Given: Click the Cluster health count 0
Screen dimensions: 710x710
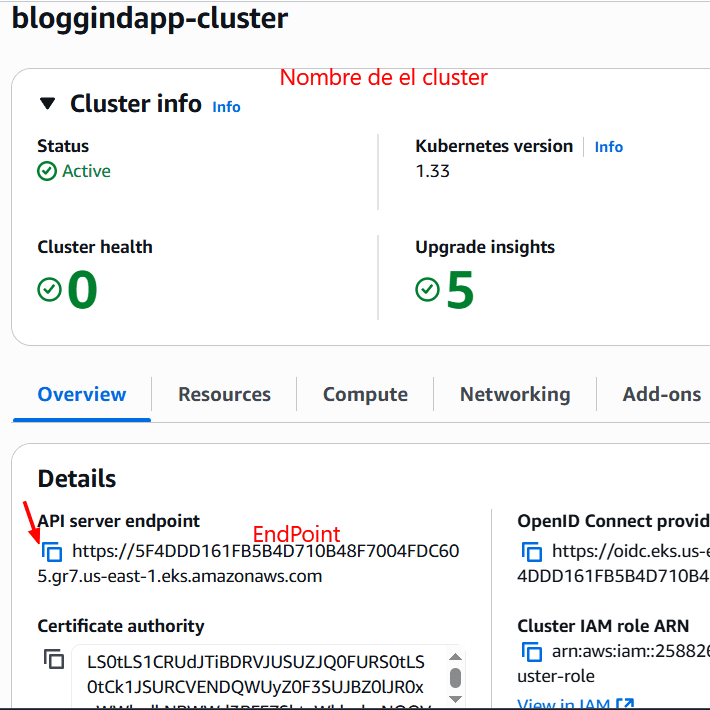Looking at the screenshot, I should (x=82, y=290).
